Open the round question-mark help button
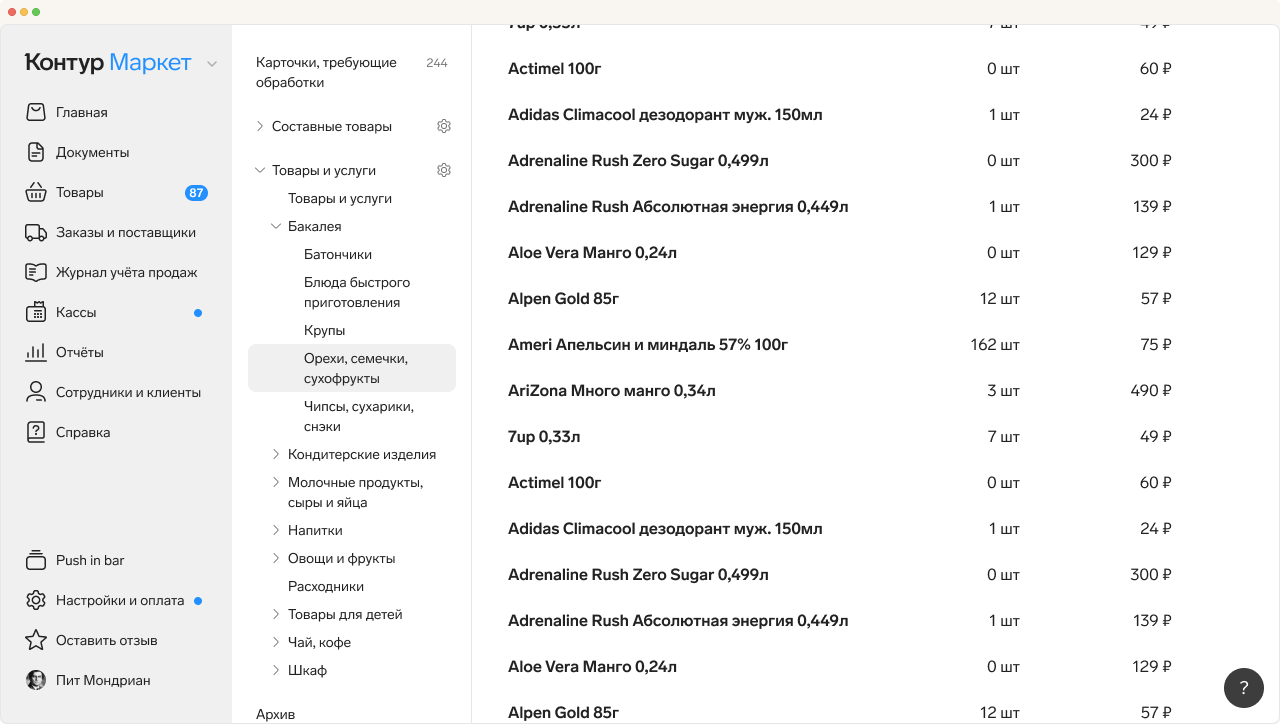The image size is (1280, 724). point(1244,688)
